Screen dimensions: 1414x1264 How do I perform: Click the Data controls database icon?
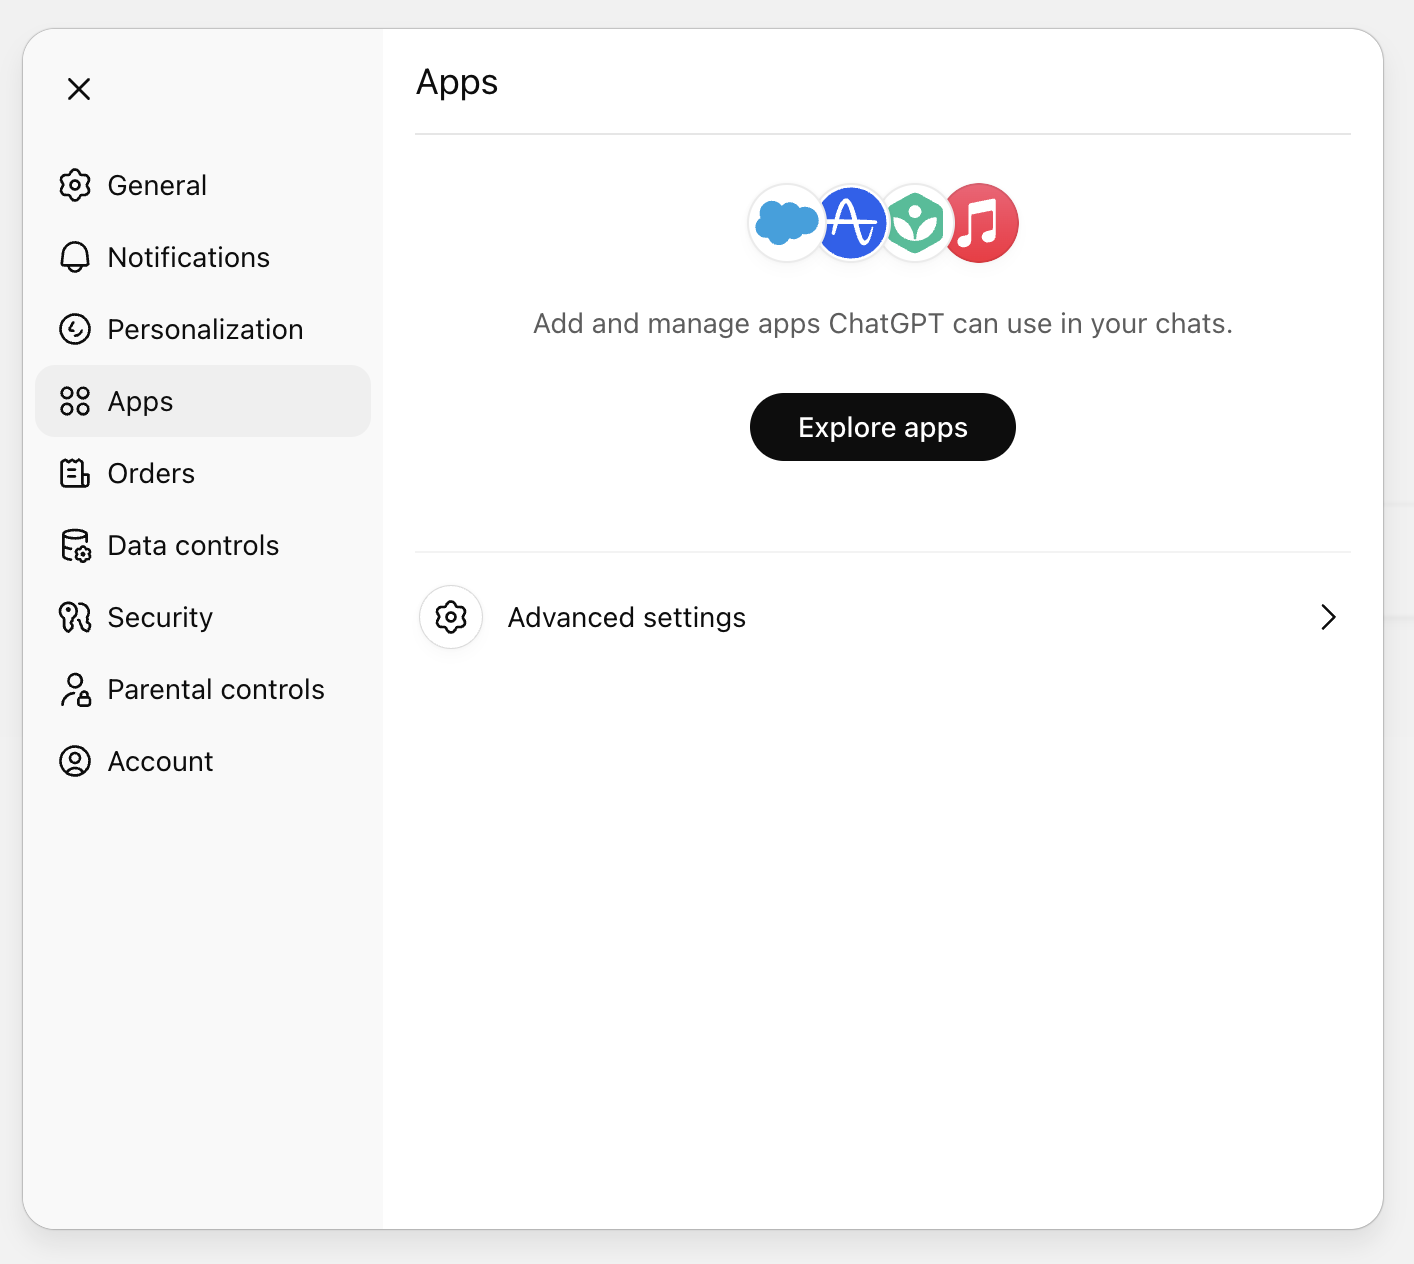(74, 545)
